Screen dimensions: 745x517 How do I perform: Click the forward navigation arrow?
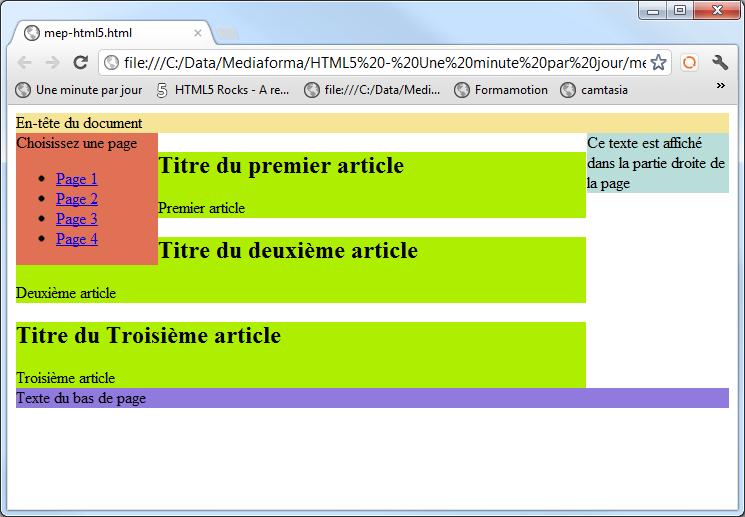pyautogui.click(x=53, y=62)
